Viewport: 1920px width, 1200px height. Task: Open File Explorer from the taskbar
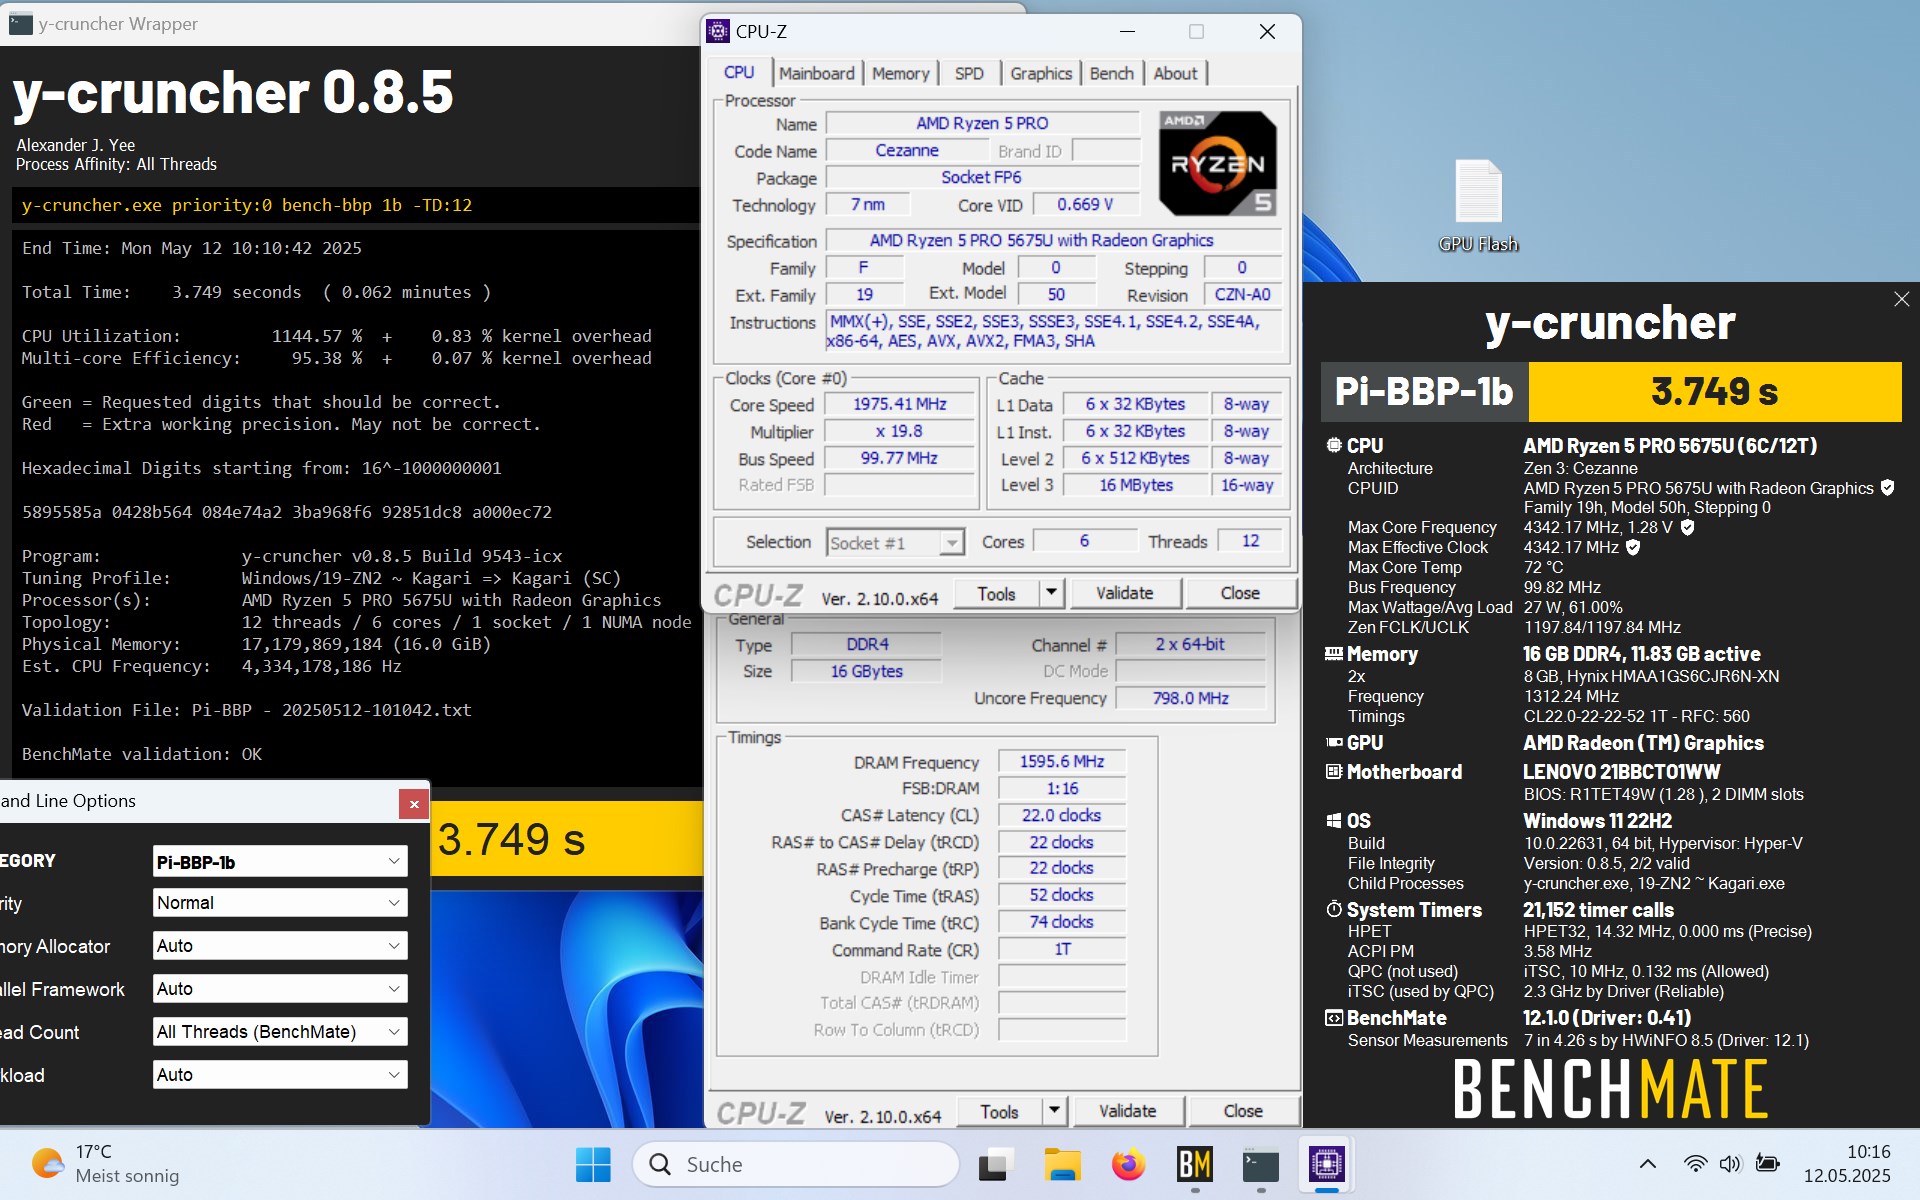tap(1062, 1164)
